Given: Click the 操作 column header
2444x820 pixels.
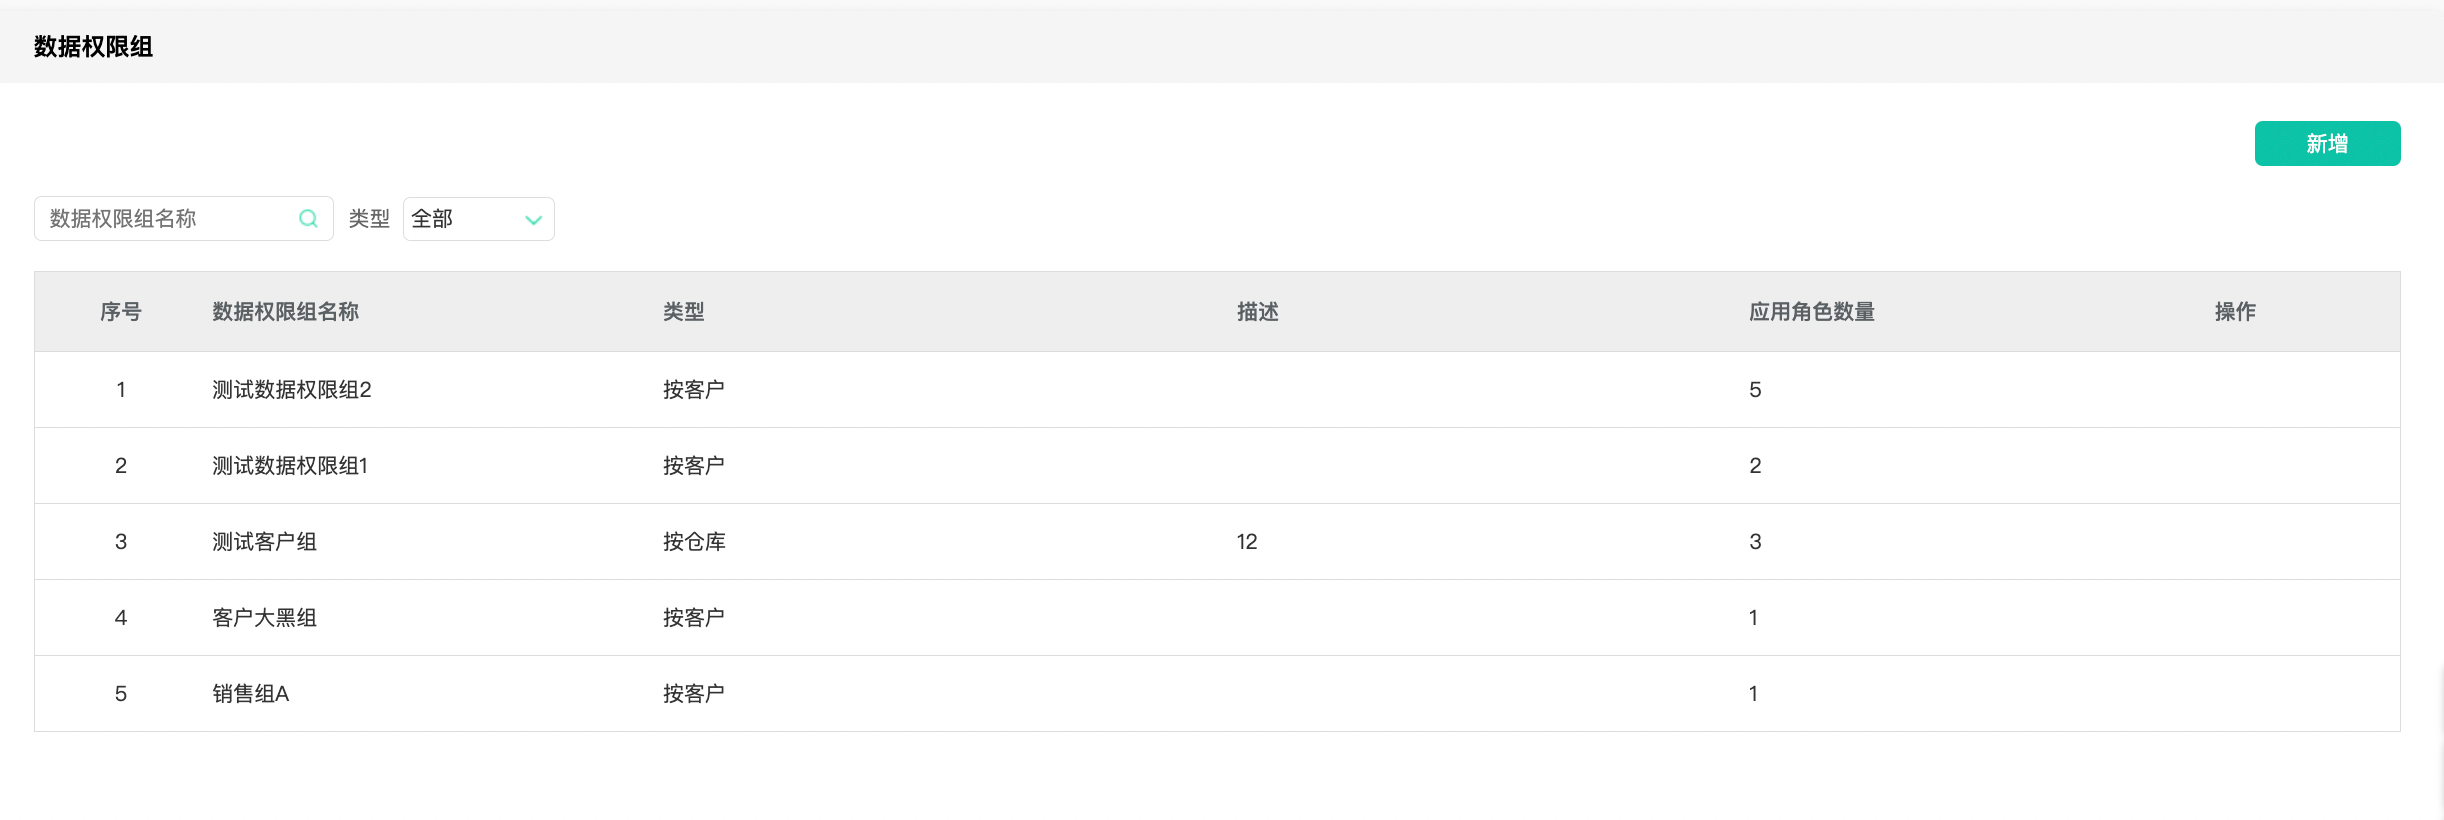Looking at the screenshot, I should [2234, 311].
